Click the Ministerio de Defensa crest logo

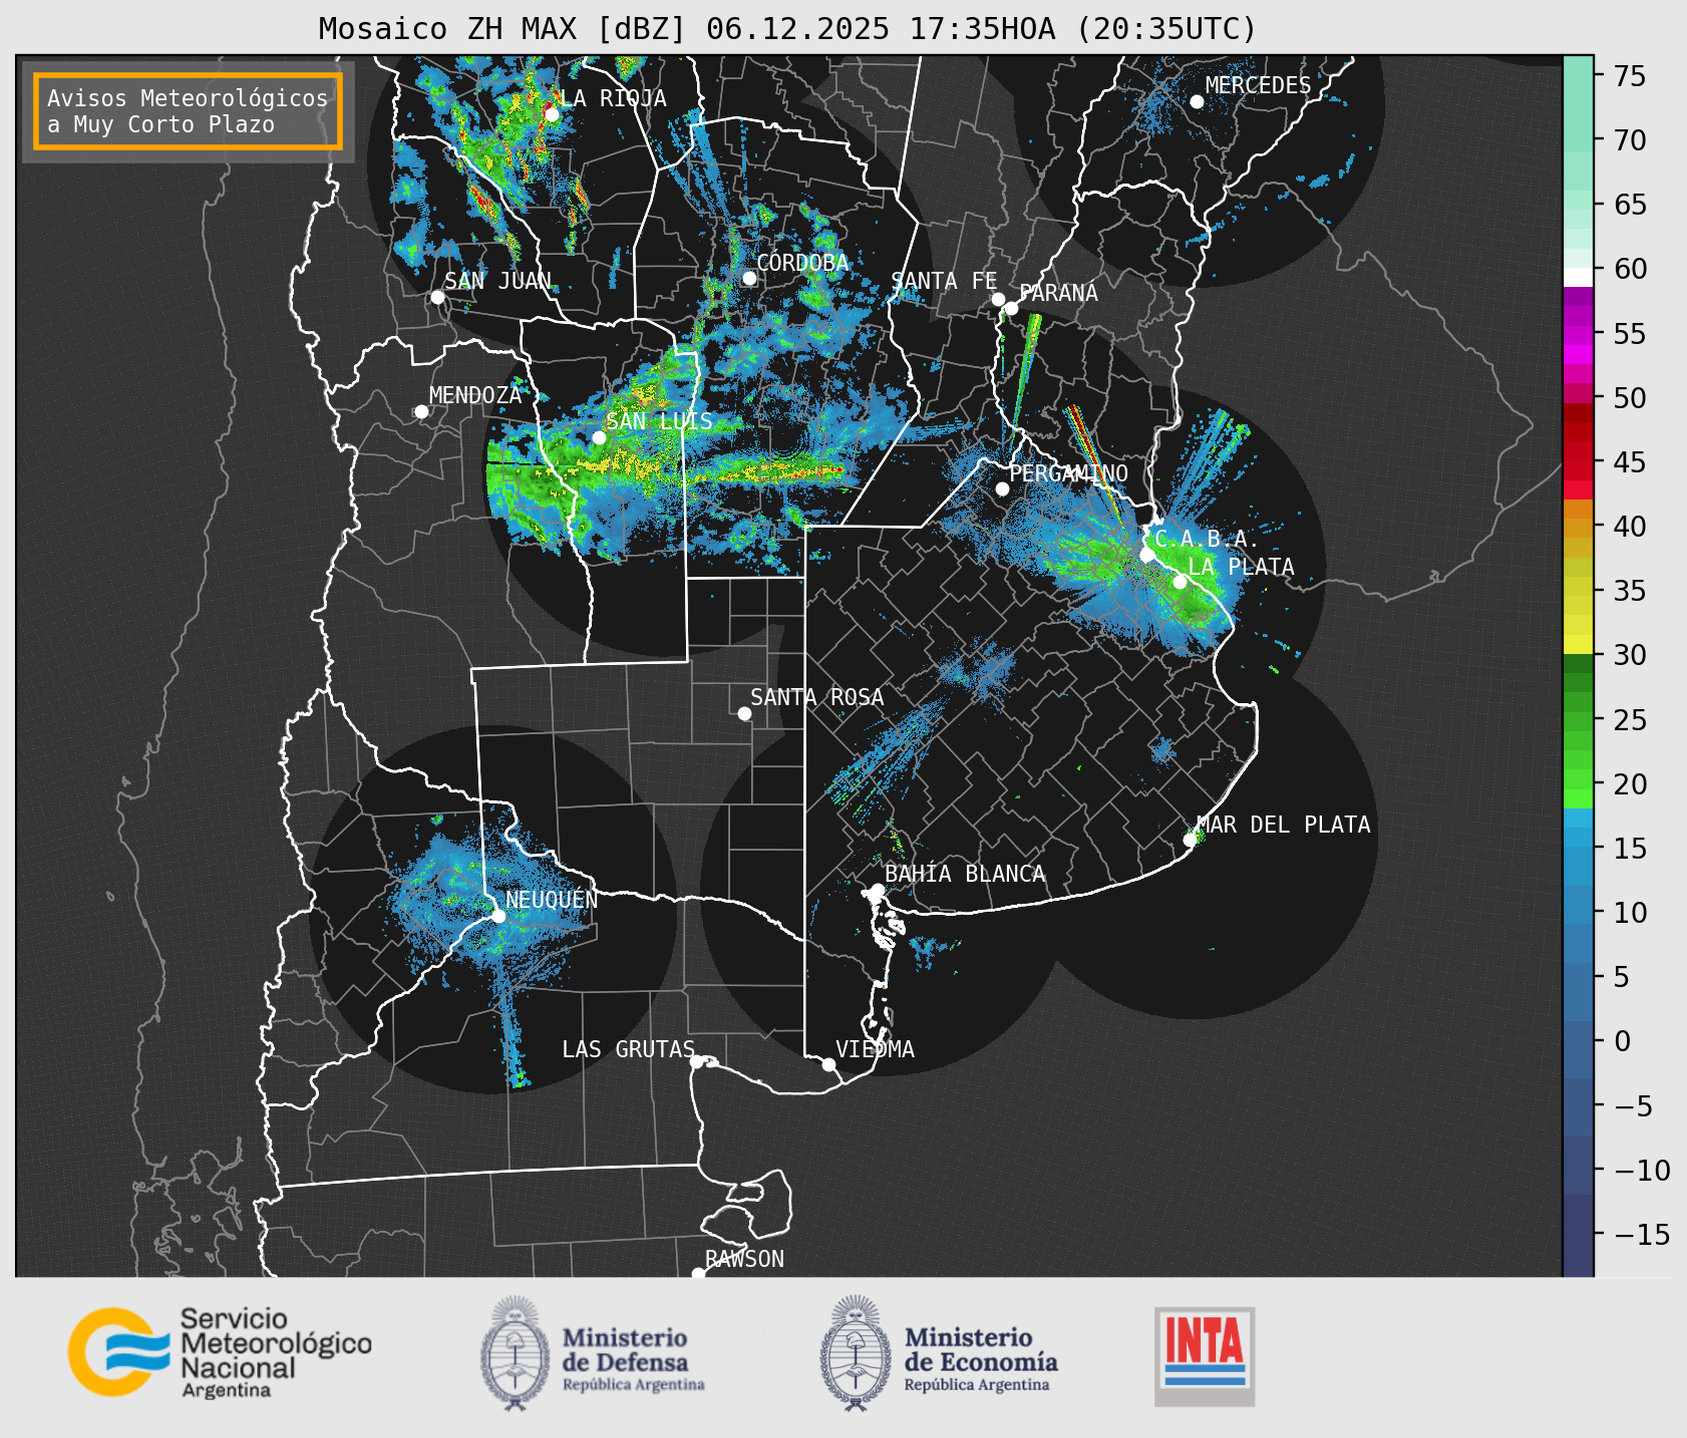point(515,1353)
